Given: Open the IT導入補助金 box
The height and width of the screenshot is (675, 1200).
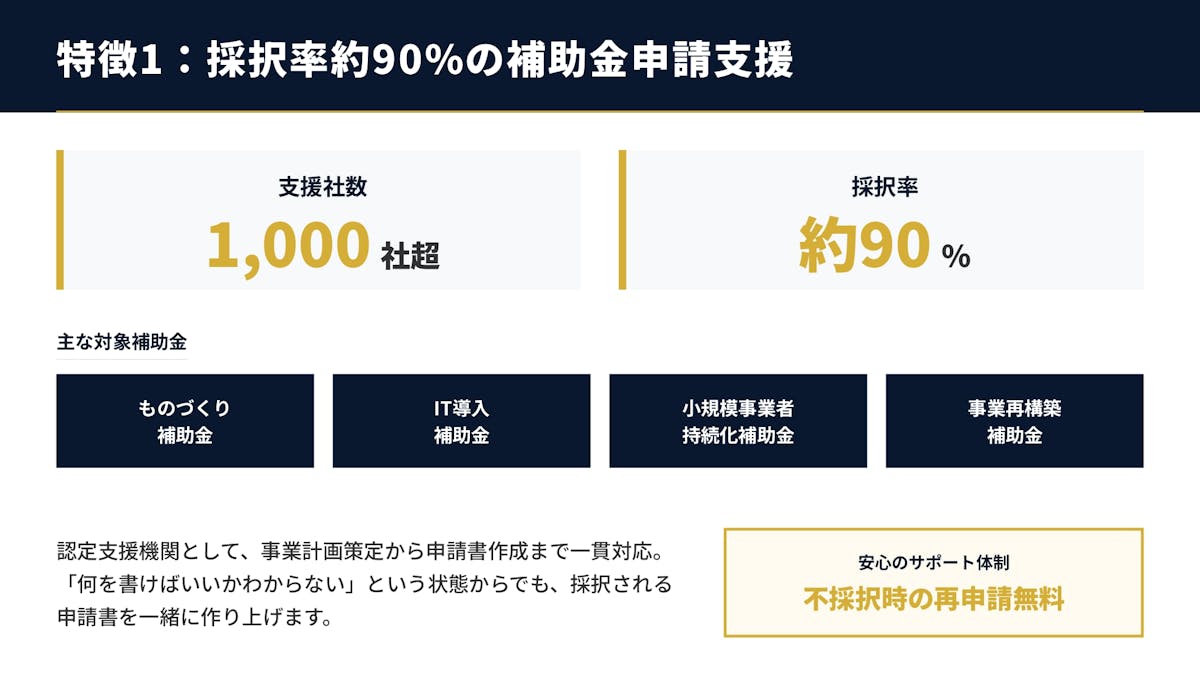Looking at the screenshot, I should [461, 421].
